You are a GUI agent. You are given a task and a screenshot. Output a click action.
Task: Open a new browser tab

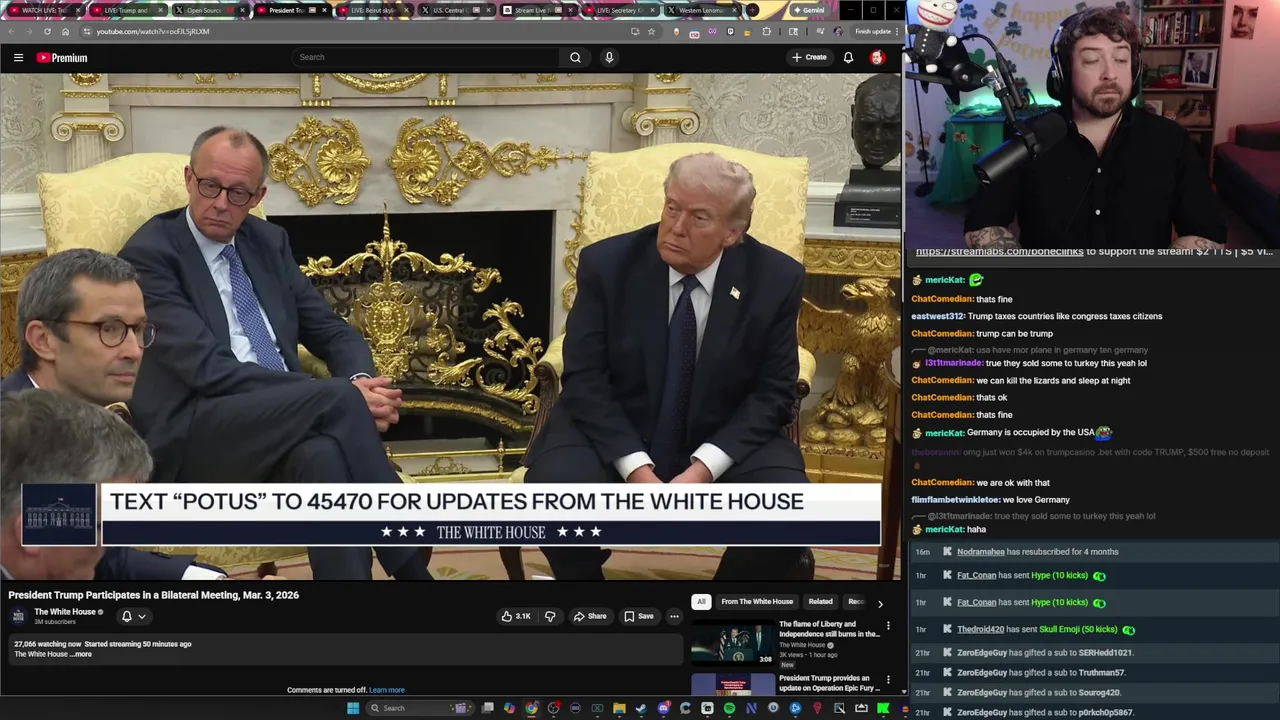pos(752,11)
